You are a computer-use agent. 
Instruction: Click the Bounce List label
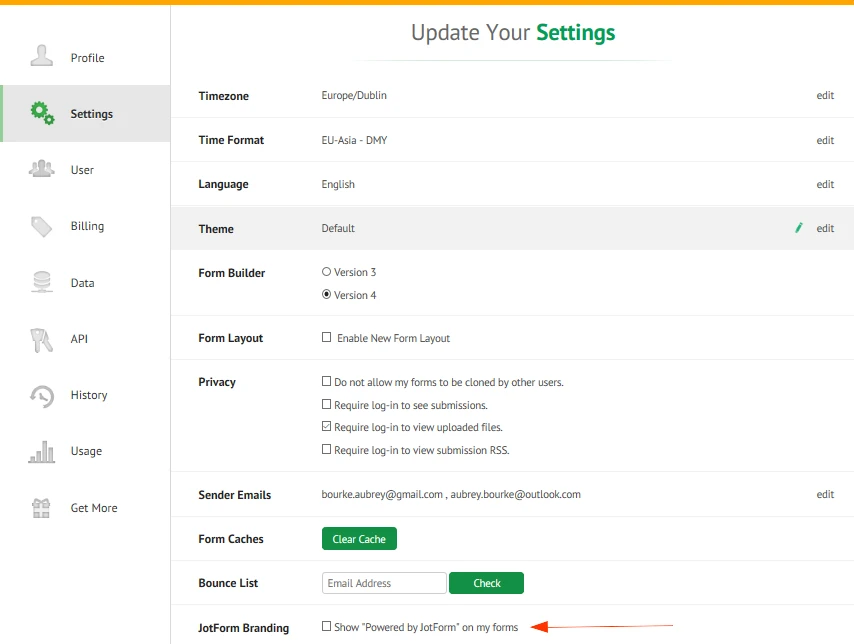point(228,583)
